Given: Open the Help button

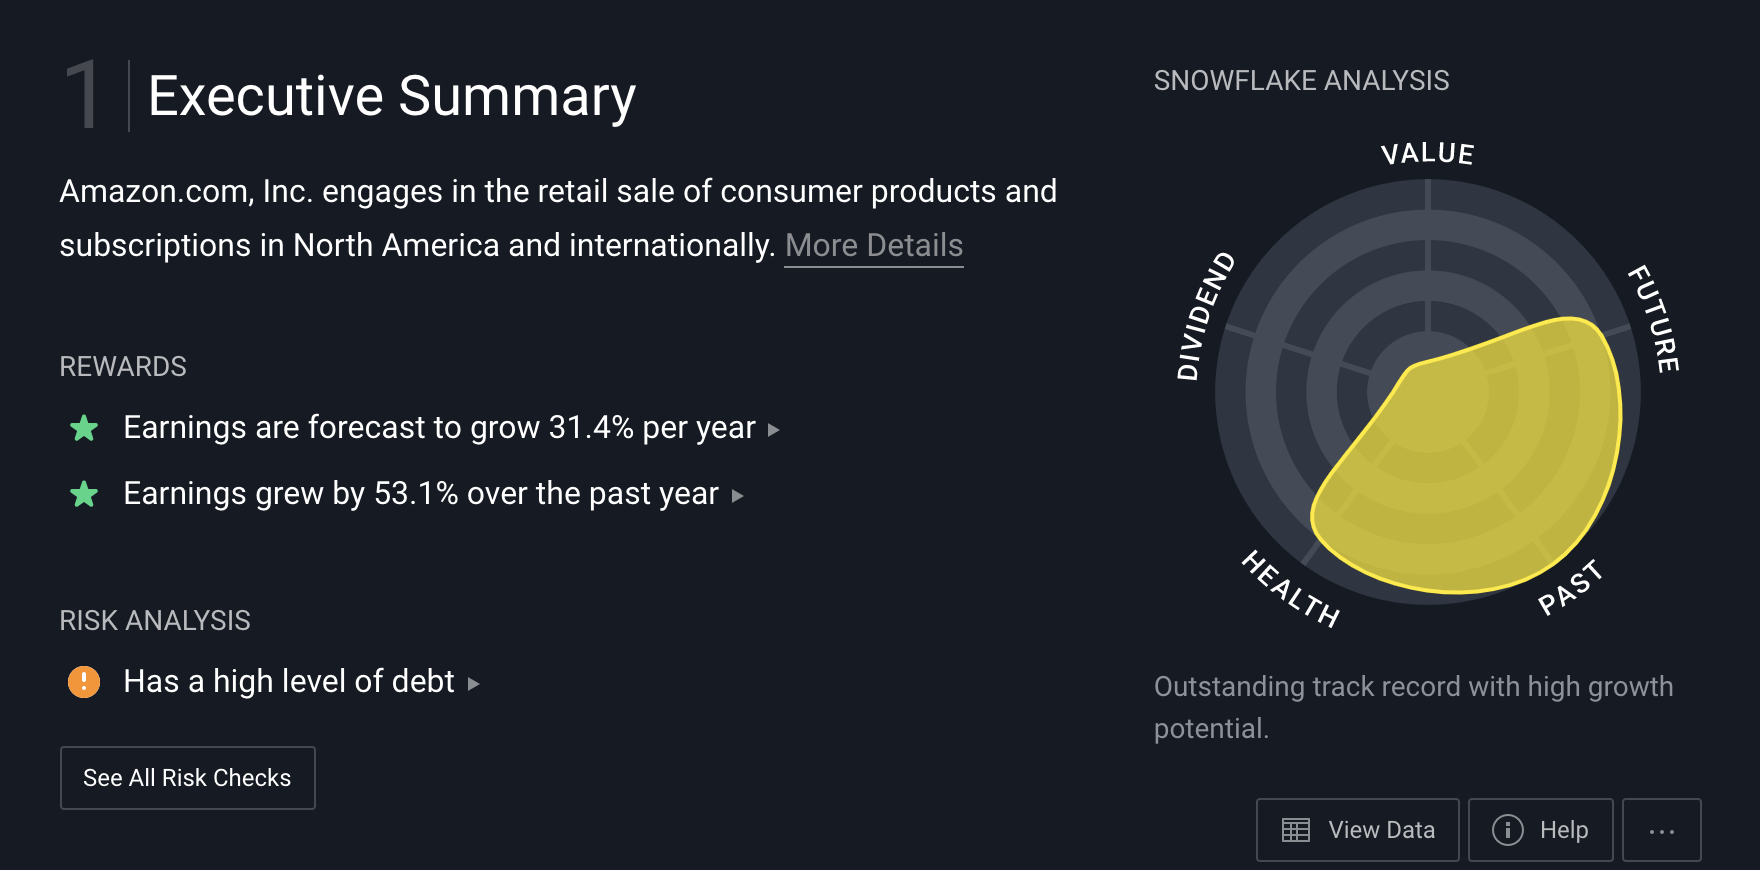Looking at the screenshot, I should click(1541, 830).
